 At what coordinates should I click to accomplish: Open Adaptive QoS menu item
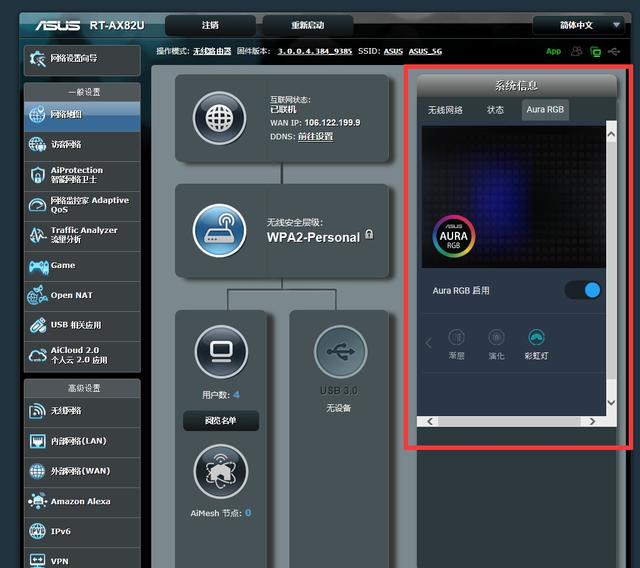[82, 206]
